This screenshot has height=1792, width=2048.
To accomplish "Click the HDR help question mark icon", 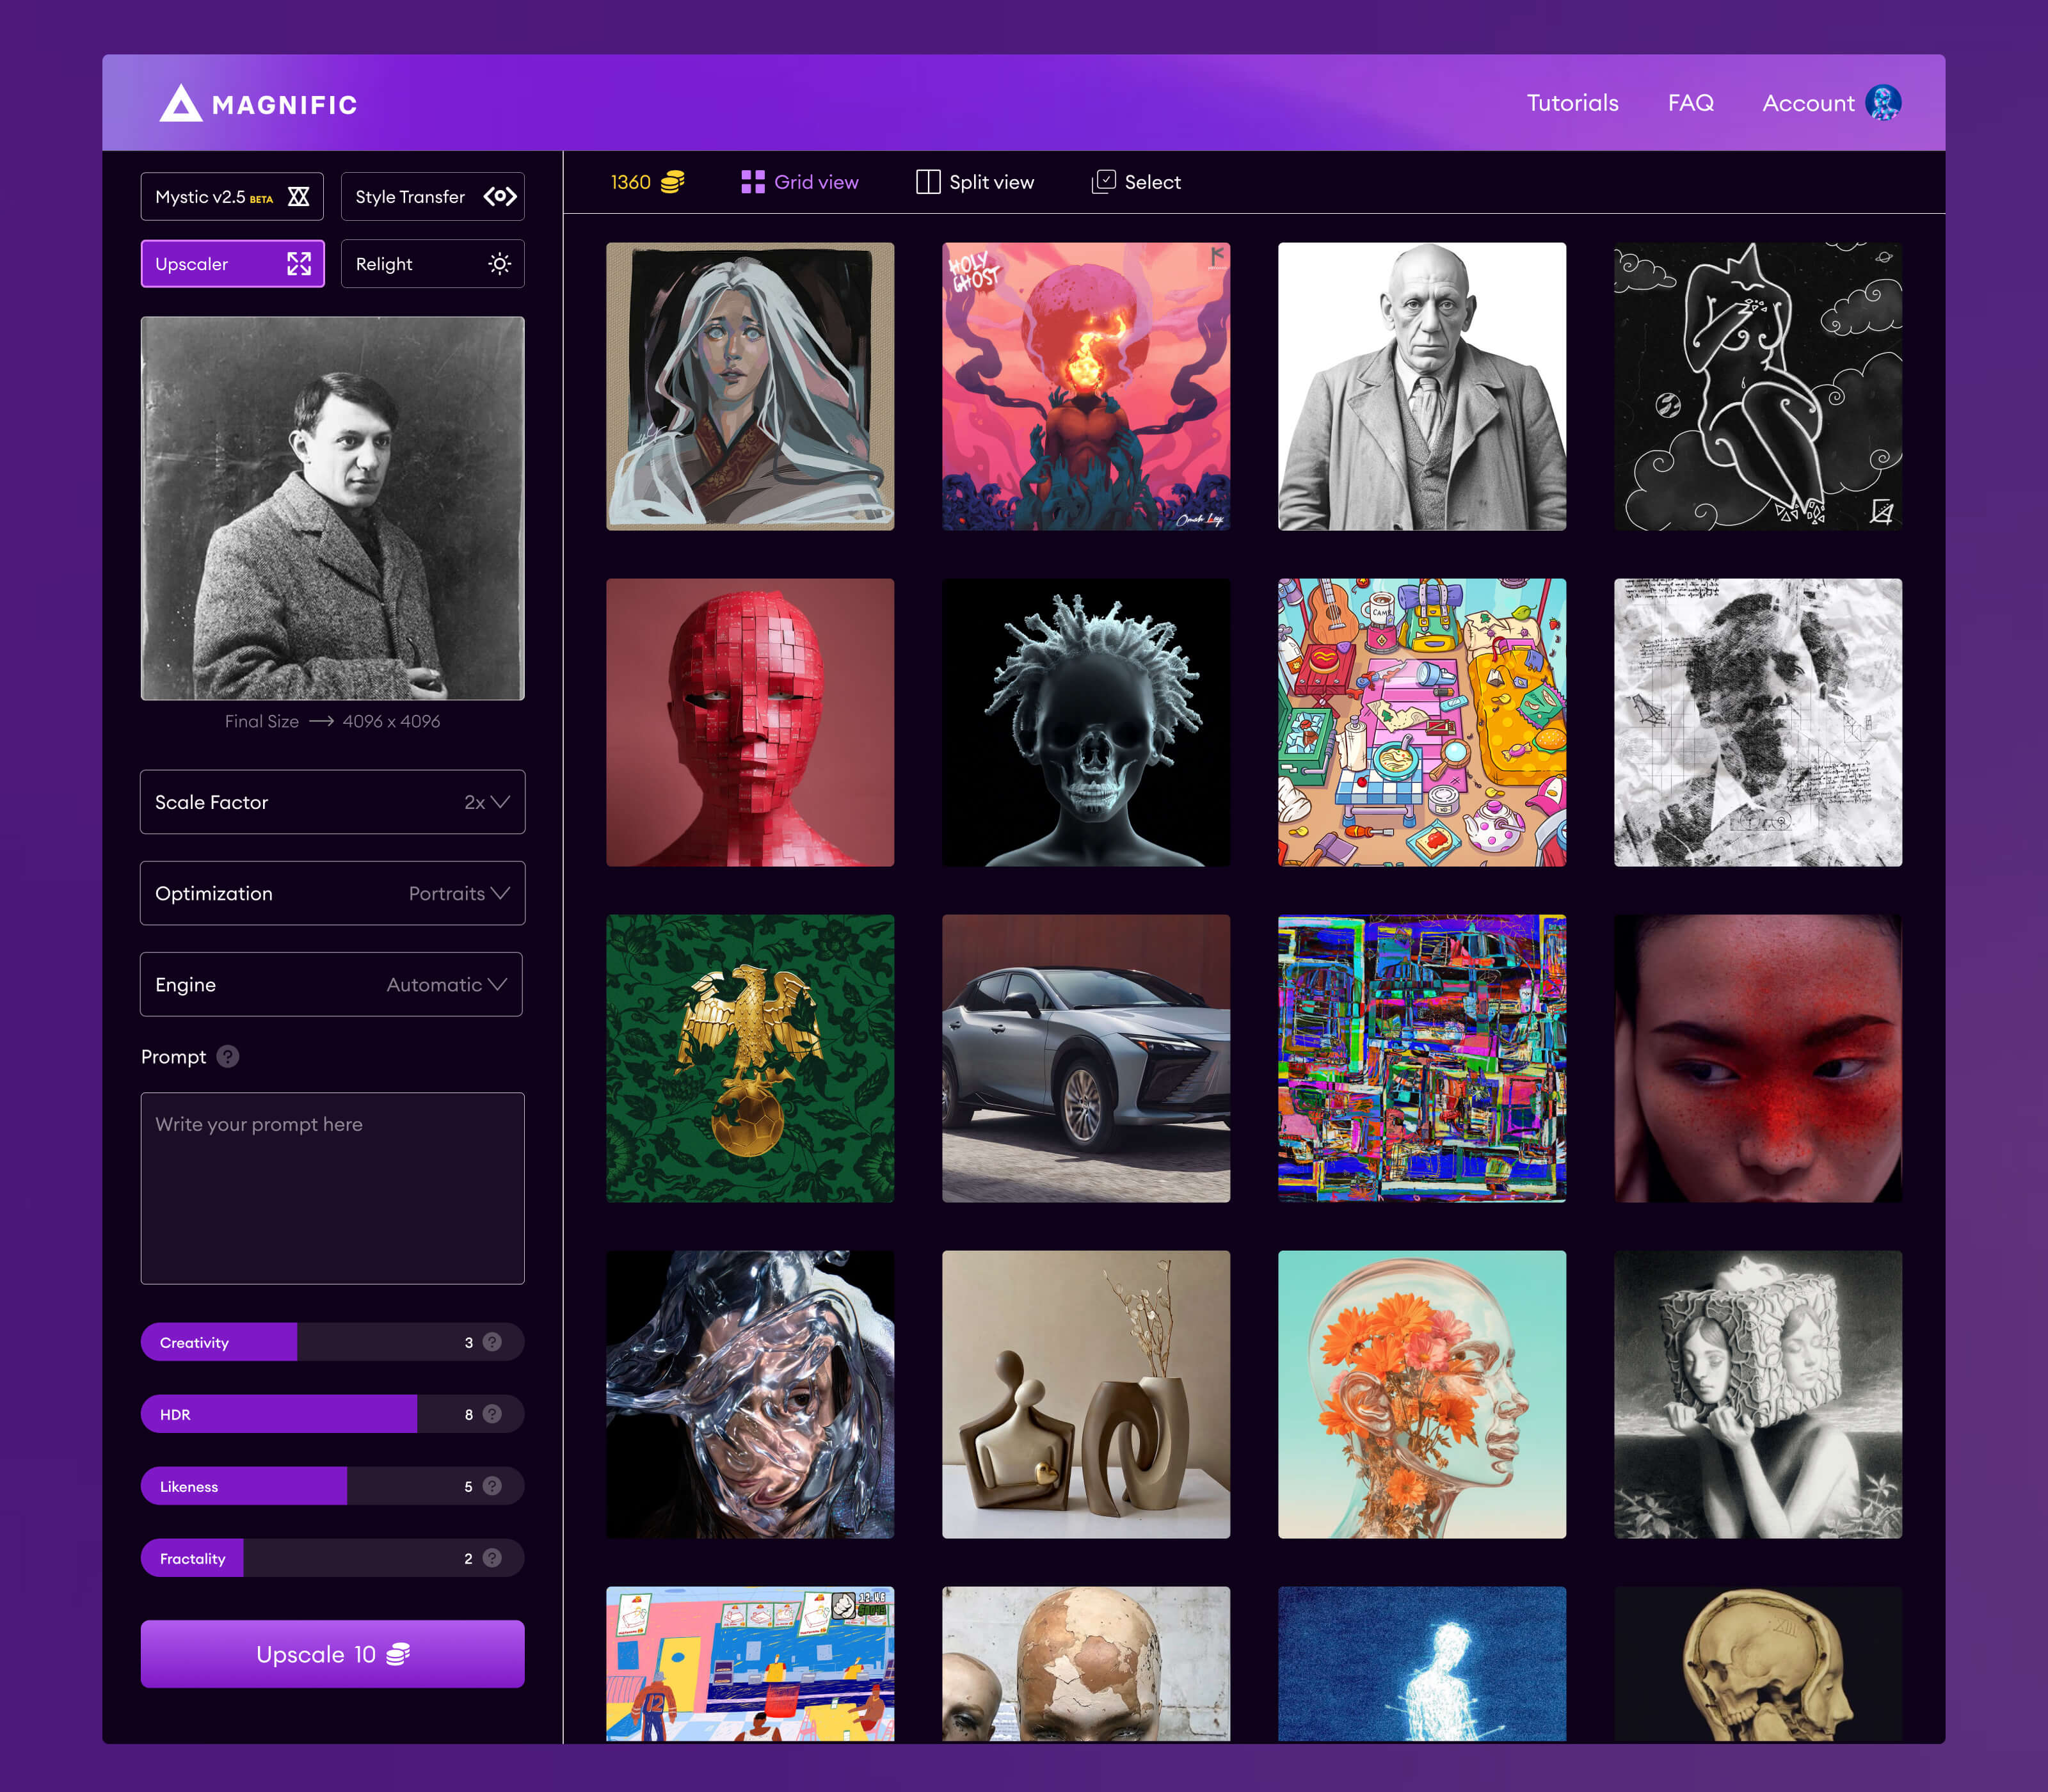I will tap(492, 1414).
